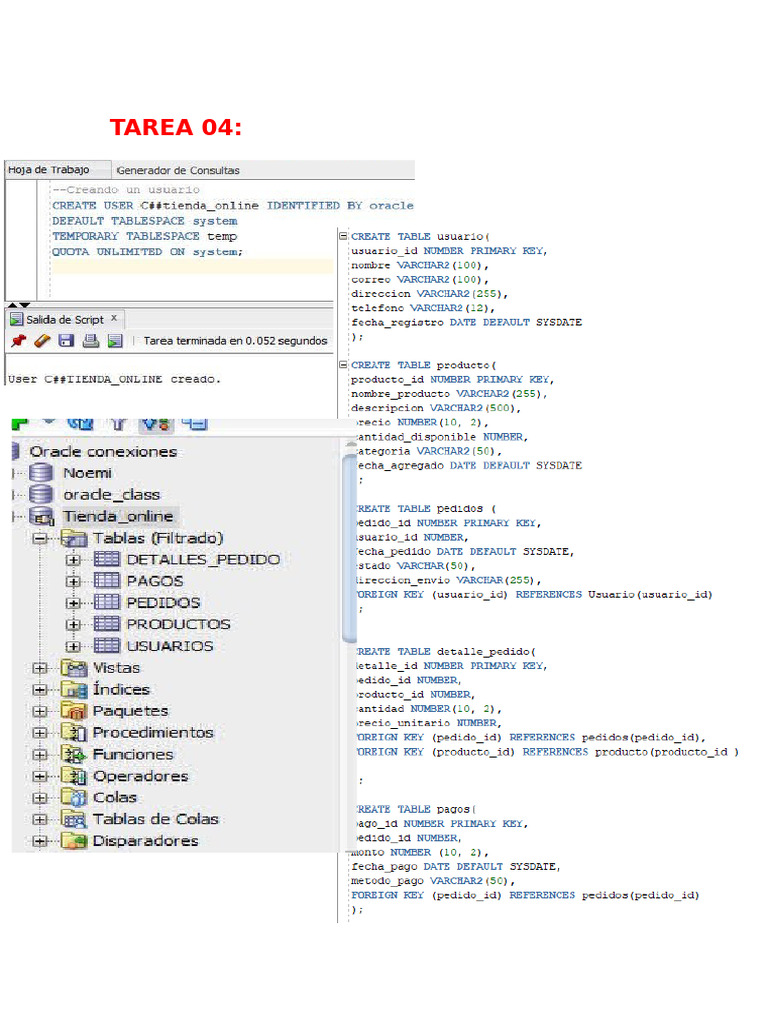Click the Disparadores folder icon
Viewport: 768px width, 1024px height.
(x=74, y=840)
